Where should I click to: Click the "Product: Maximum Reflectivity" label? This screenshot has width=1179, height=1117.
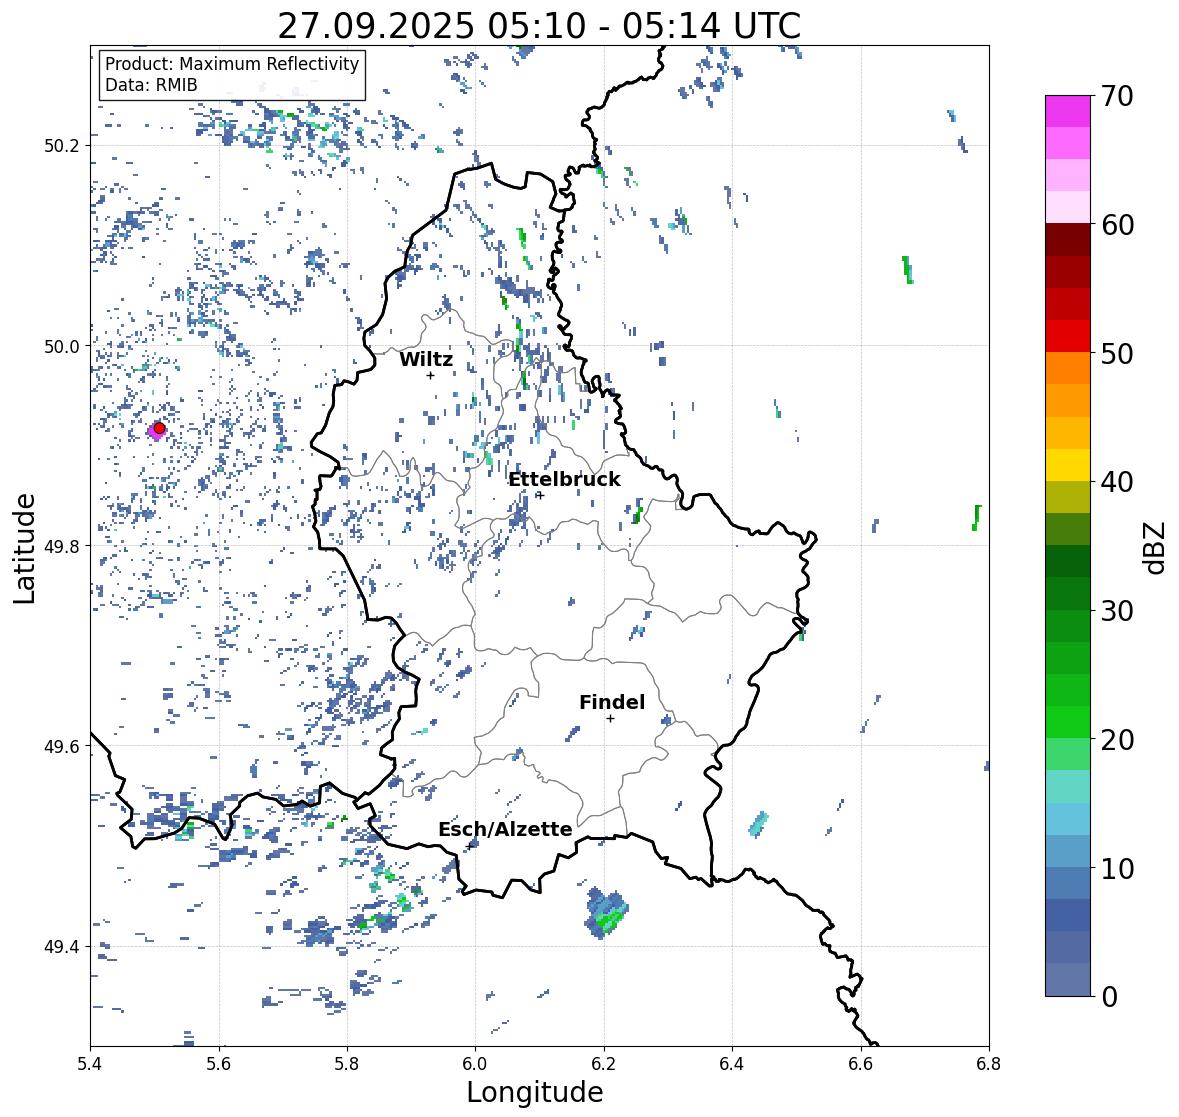[x=232, y=64]
